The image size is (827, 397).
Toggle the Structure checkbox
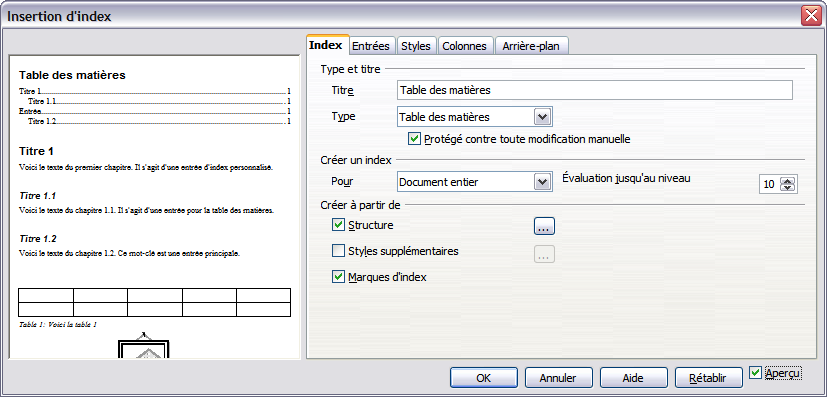pyautogui.click(x=338, y=225)
